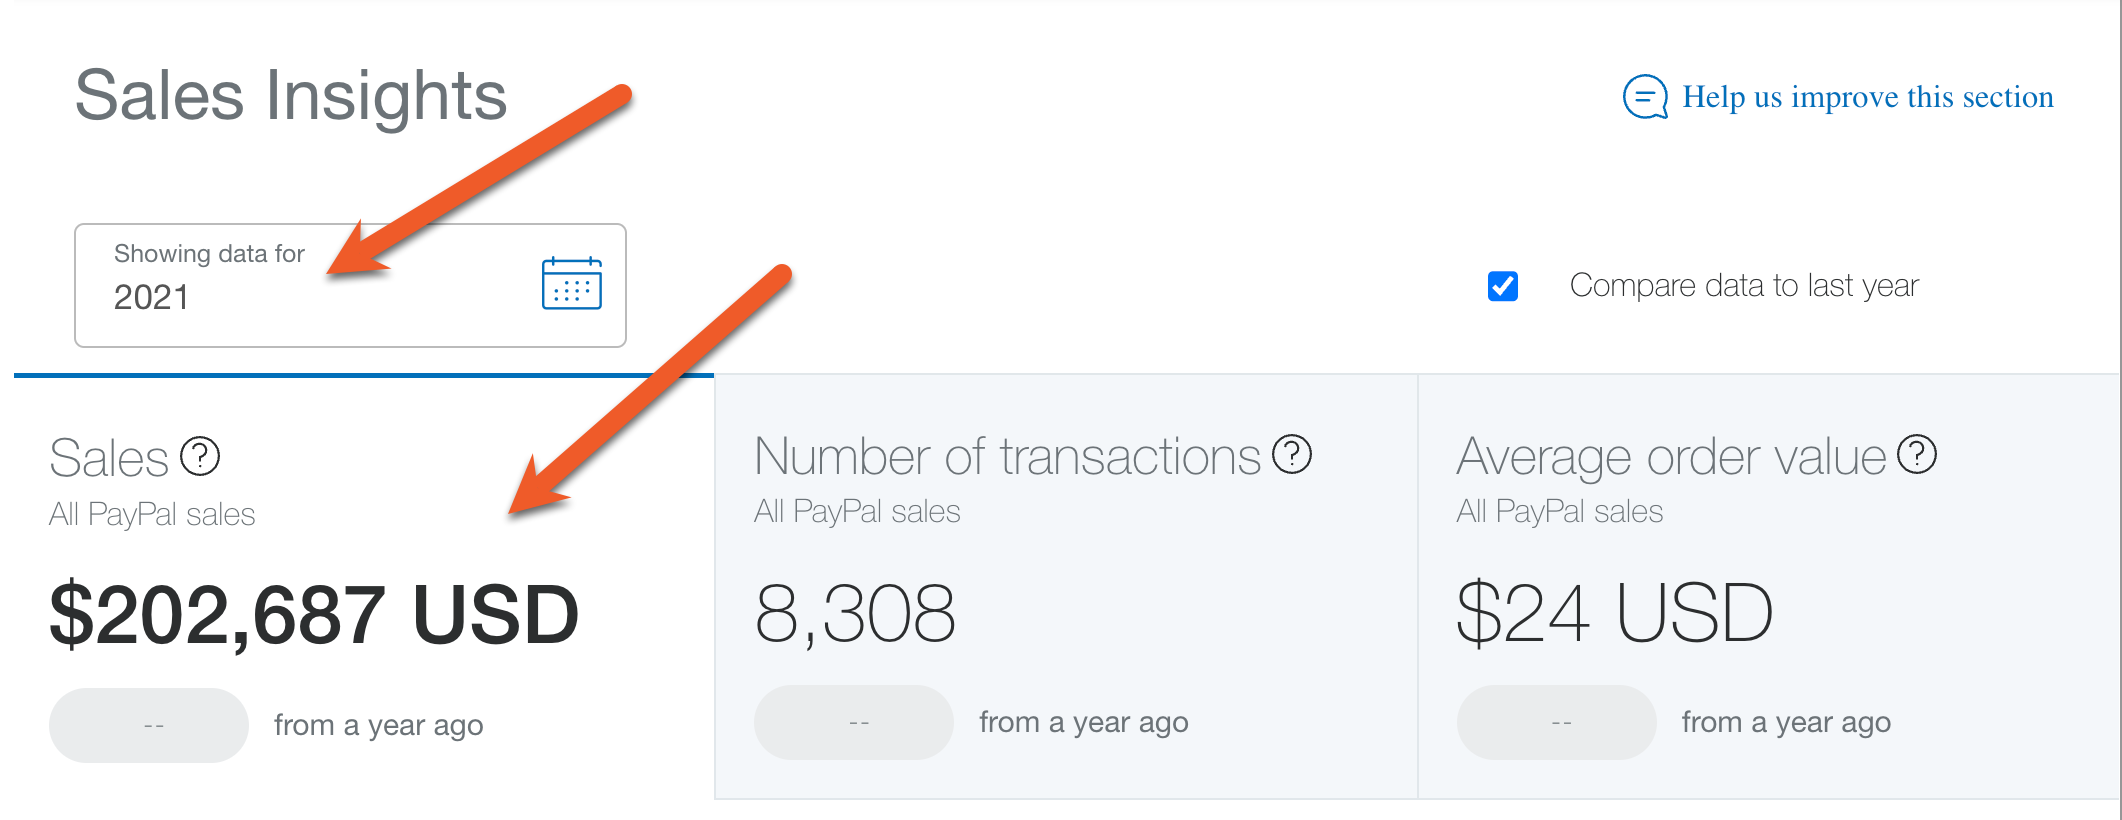Click help icon beside Average order value
This screenshot has height=820, width=2122.
point(1917,454)
